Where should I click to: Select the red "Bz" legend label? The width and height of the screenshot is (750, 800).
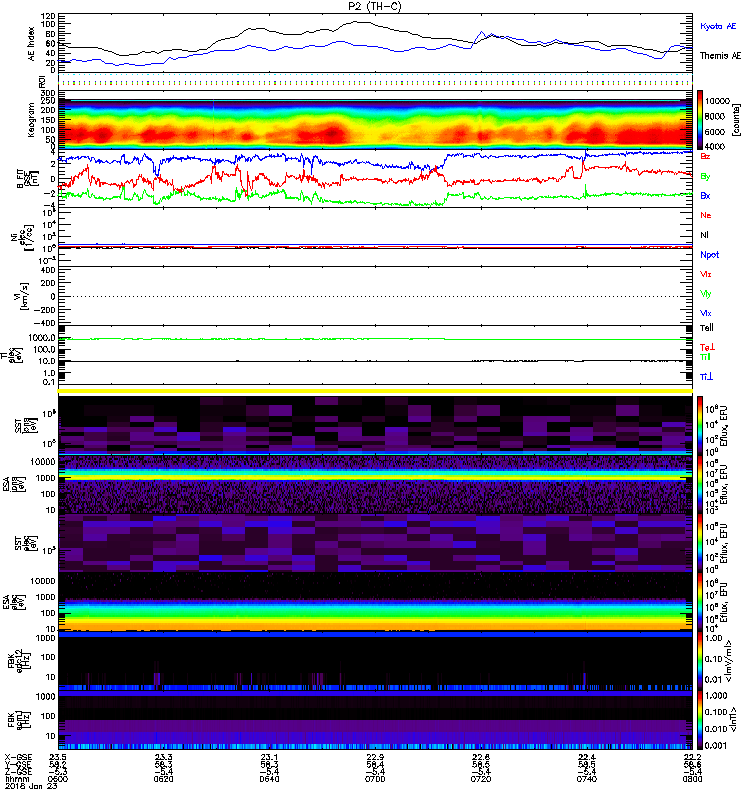click(705, 156)
